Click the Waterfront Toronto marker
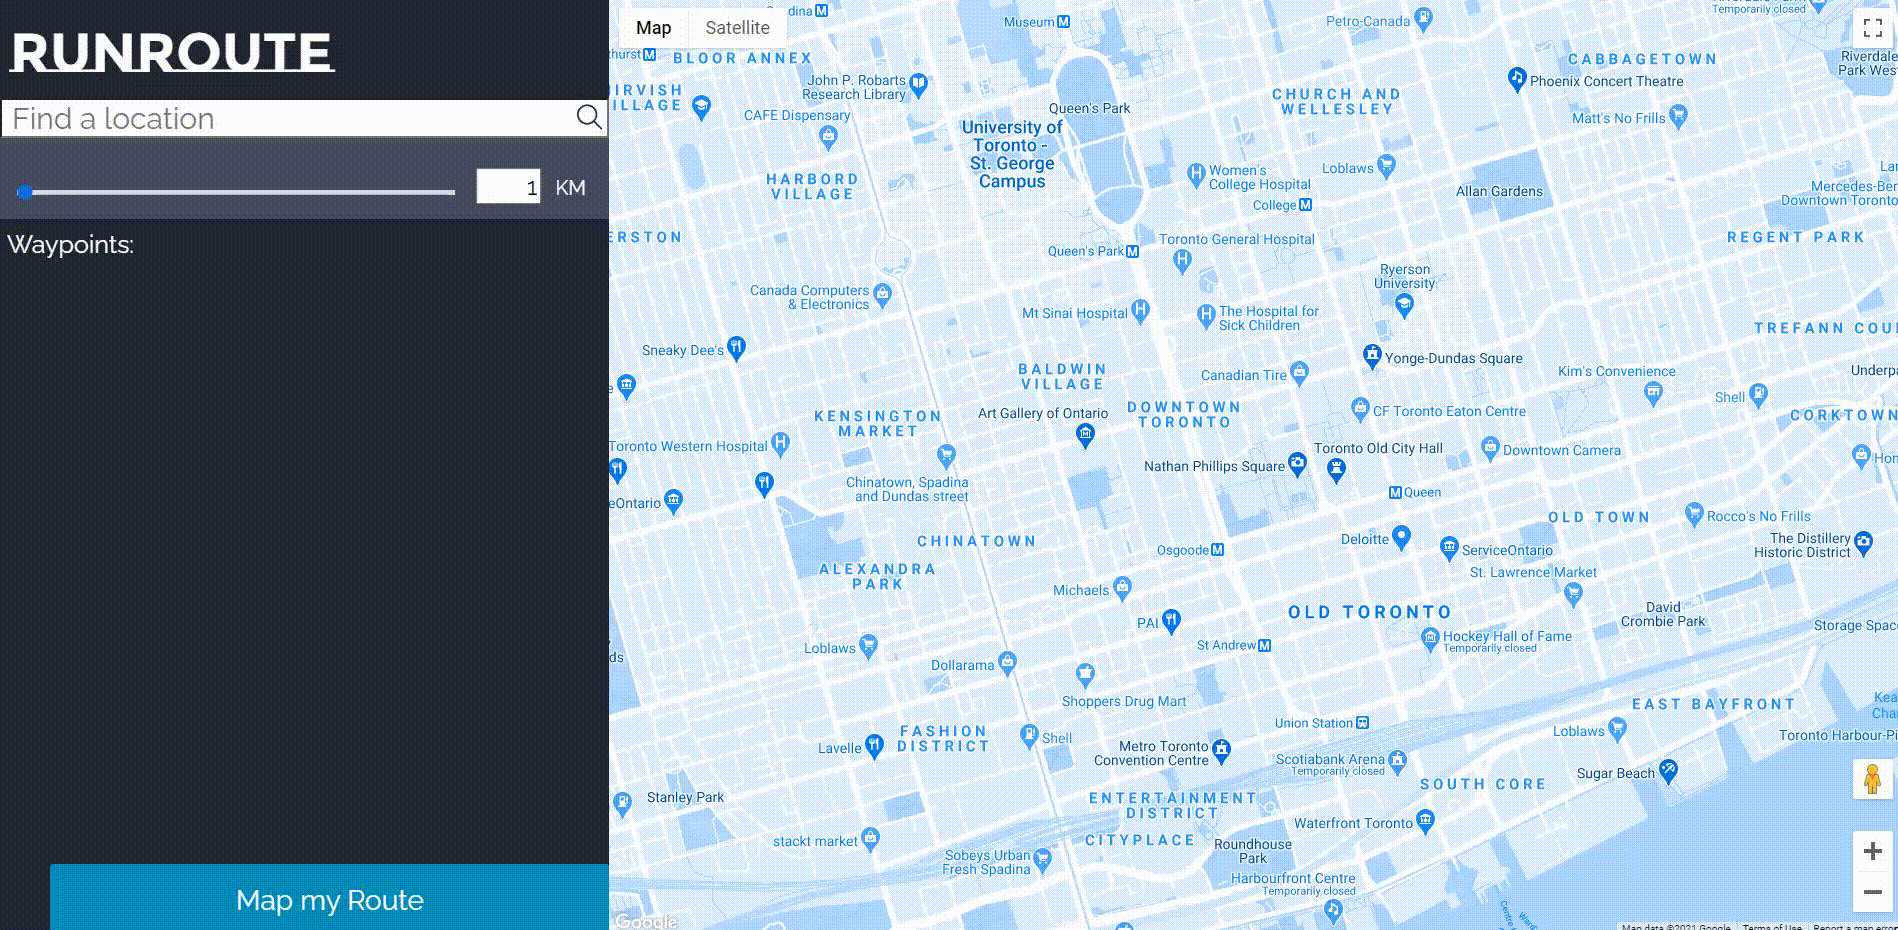Image resolution: width=1898 pixels, height=930 pixels. click(1425, 821)
